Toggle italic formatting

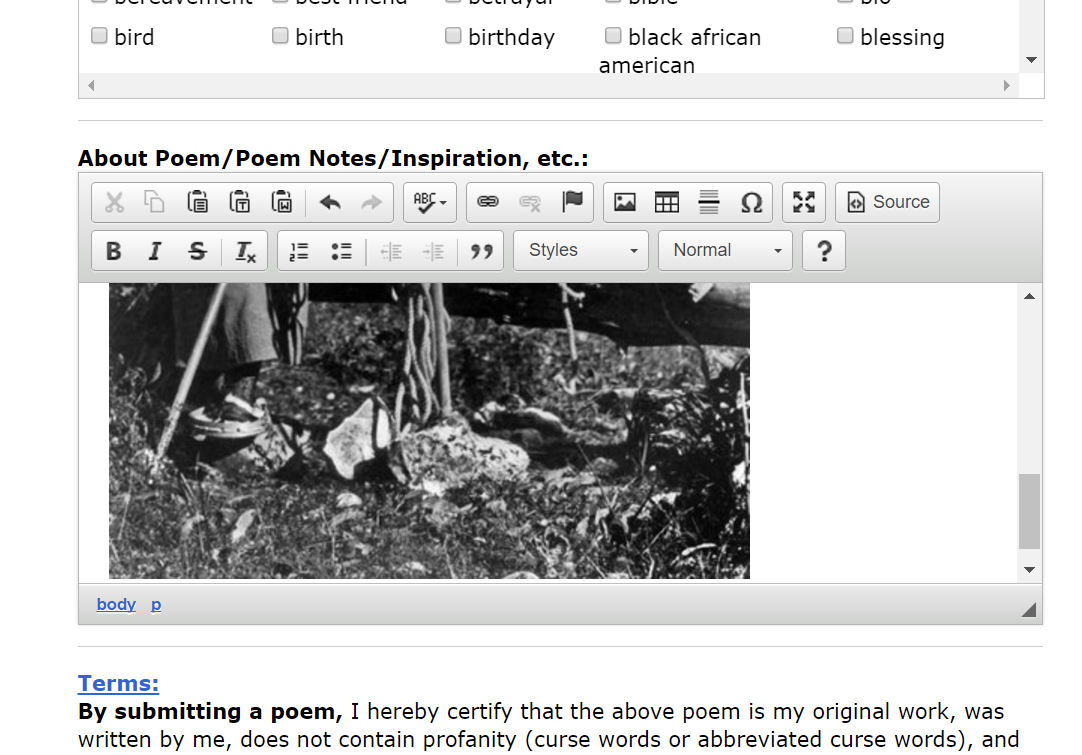(x=155, y=251)
